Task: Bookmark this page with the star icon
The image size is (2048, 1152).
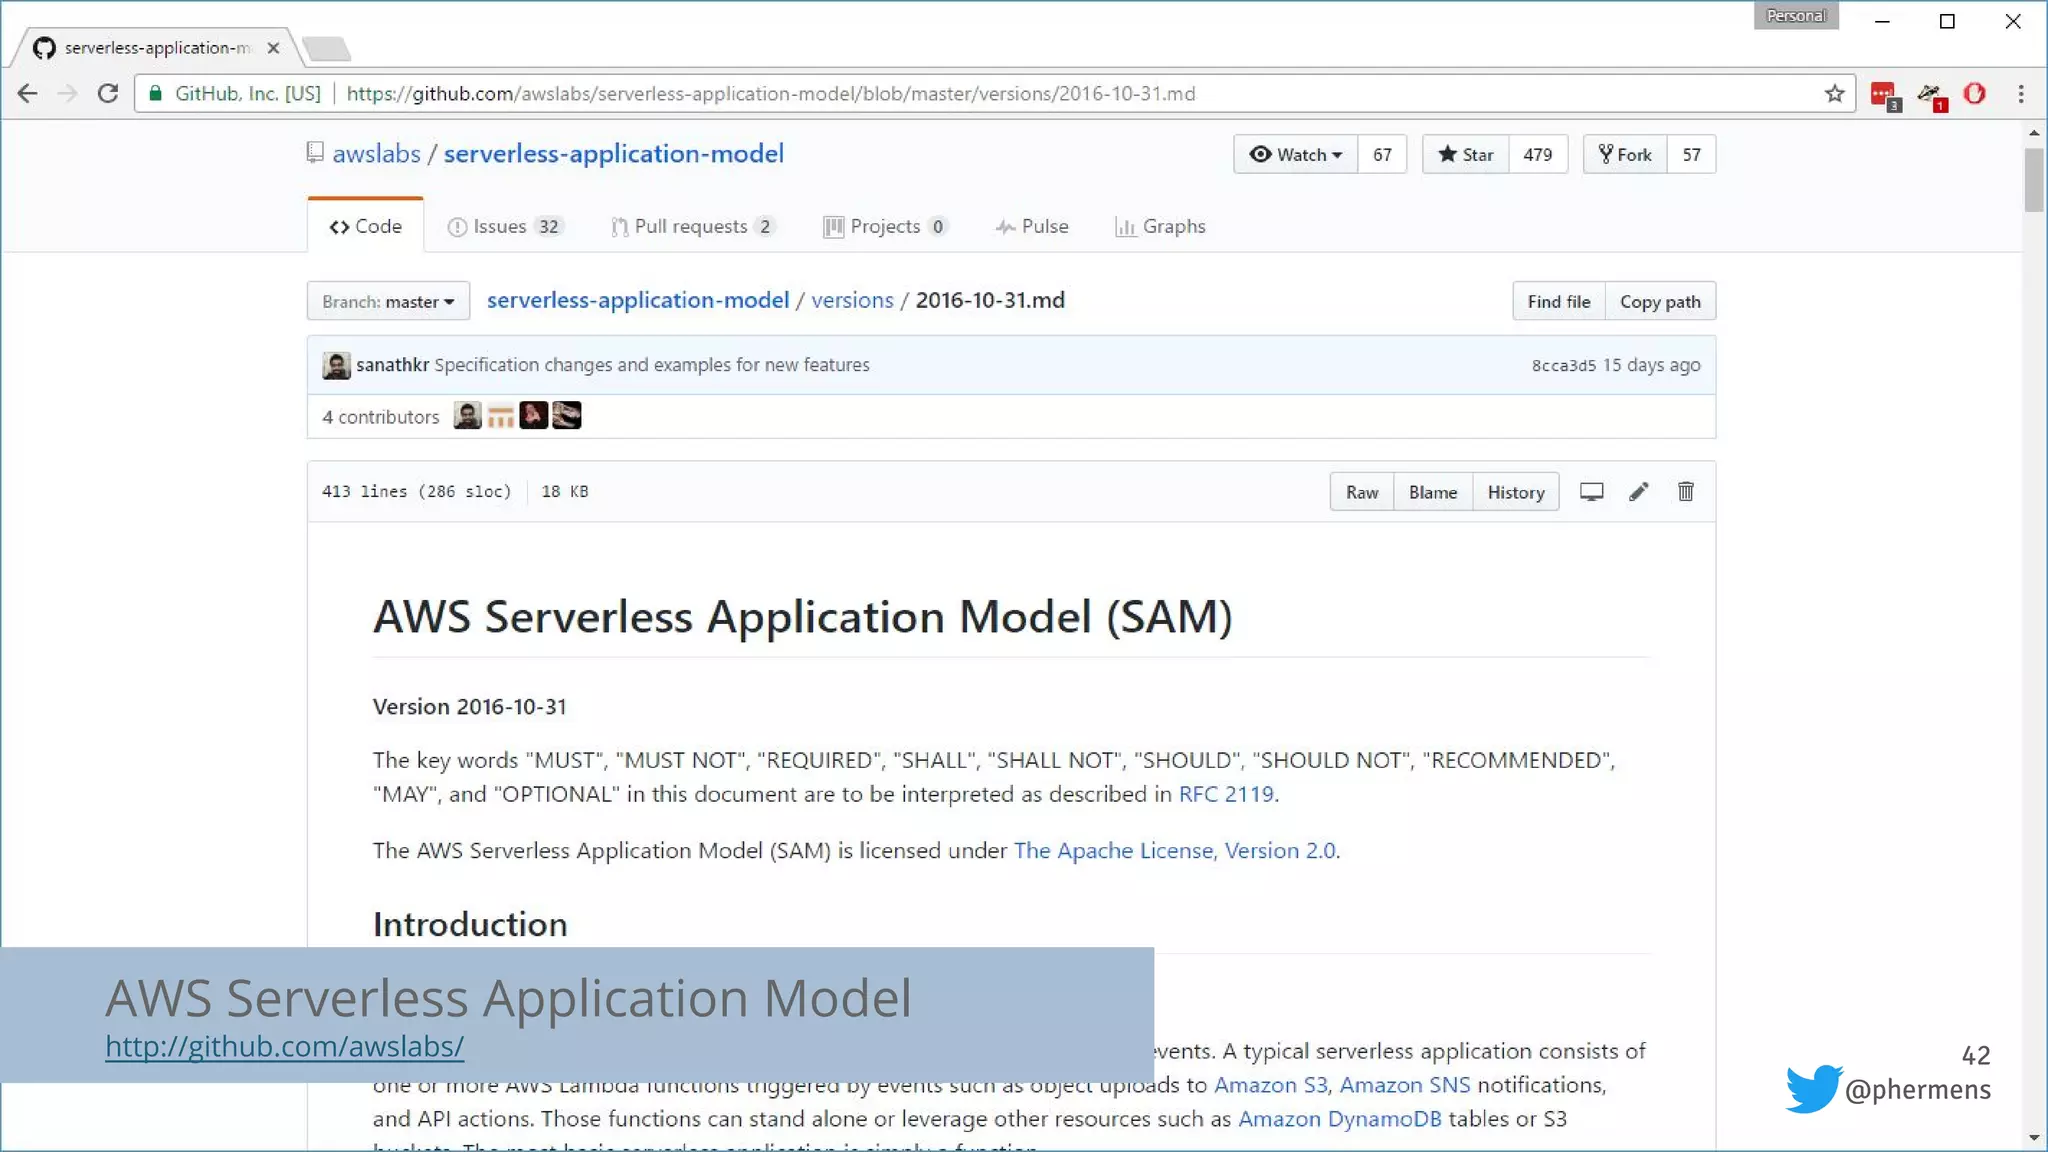Action: [x=1834, y=94]
